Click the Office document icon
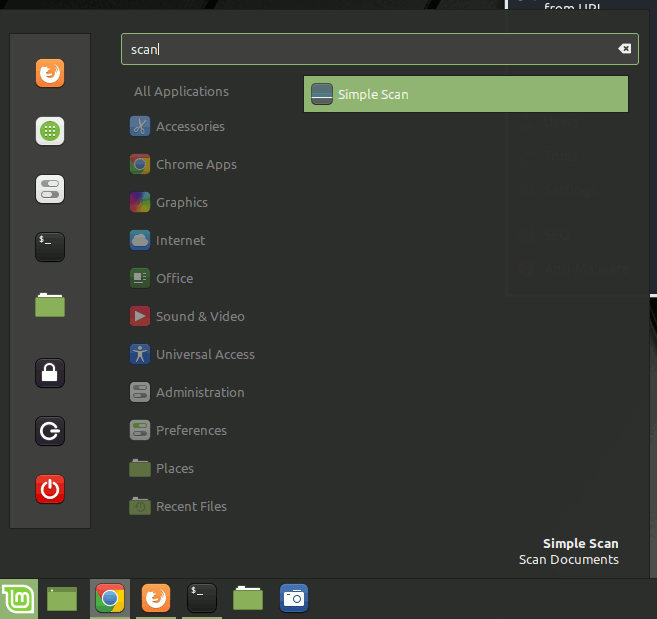The height and width of the screenshot is (619, 657). coord(140,278)
